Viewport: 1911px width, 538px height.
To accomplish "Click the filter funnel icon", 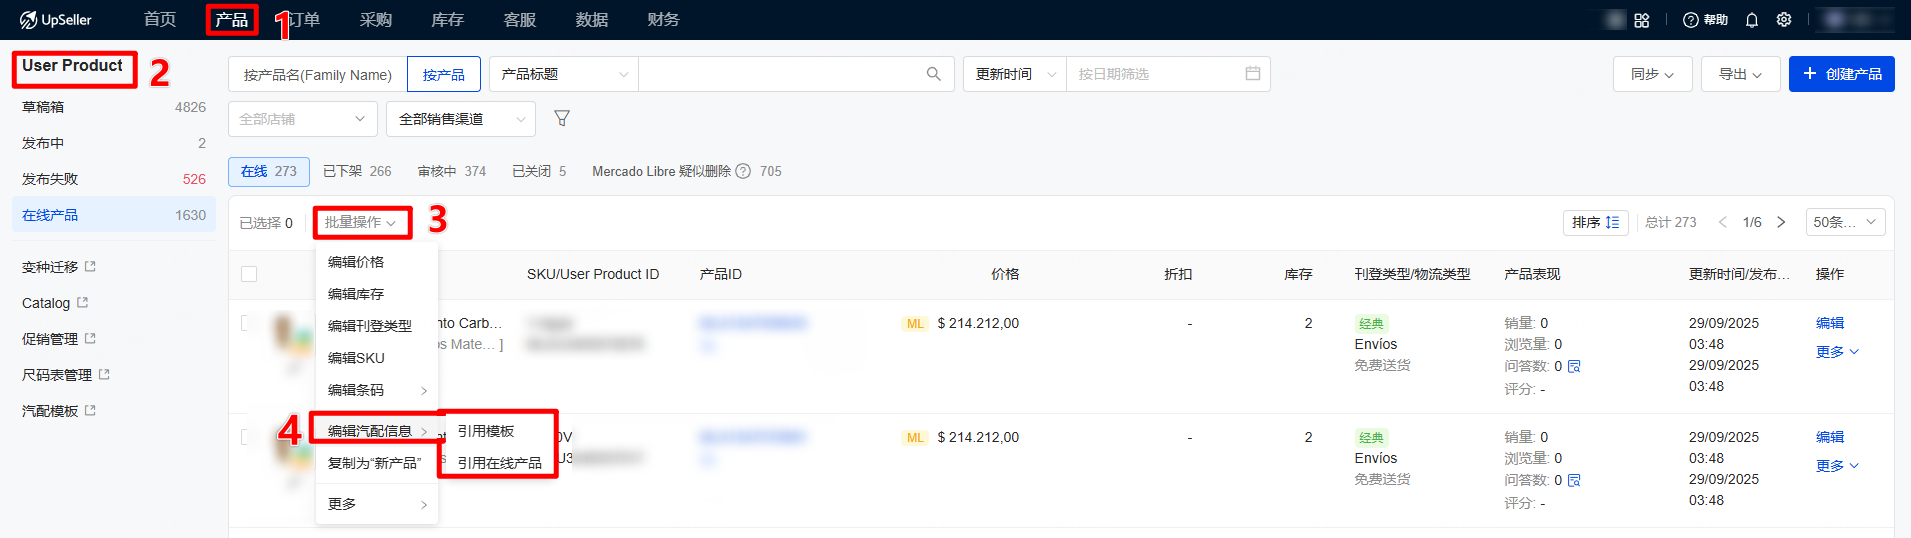I will point(562,119).
